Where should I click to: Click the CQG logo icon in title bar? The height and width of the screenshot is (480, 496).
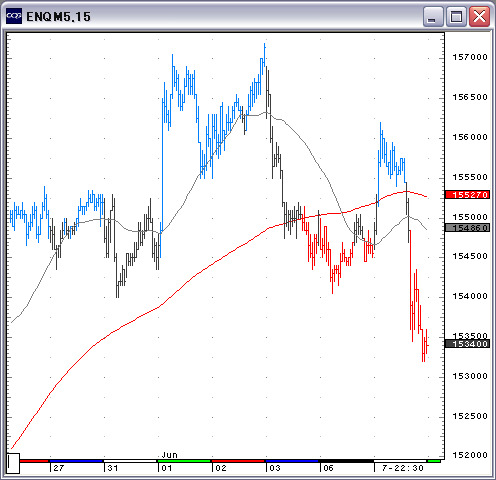click(x=14, y=16)
